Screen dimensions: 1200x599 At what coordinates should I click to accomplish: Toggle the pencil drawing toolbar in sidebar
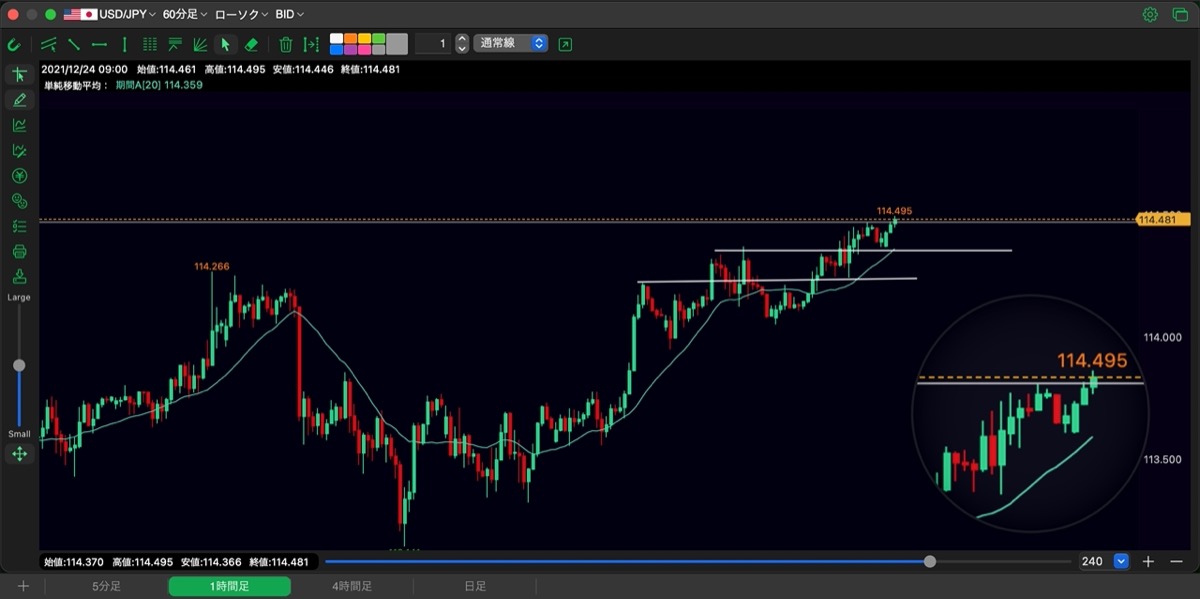(x=19, y=100)
